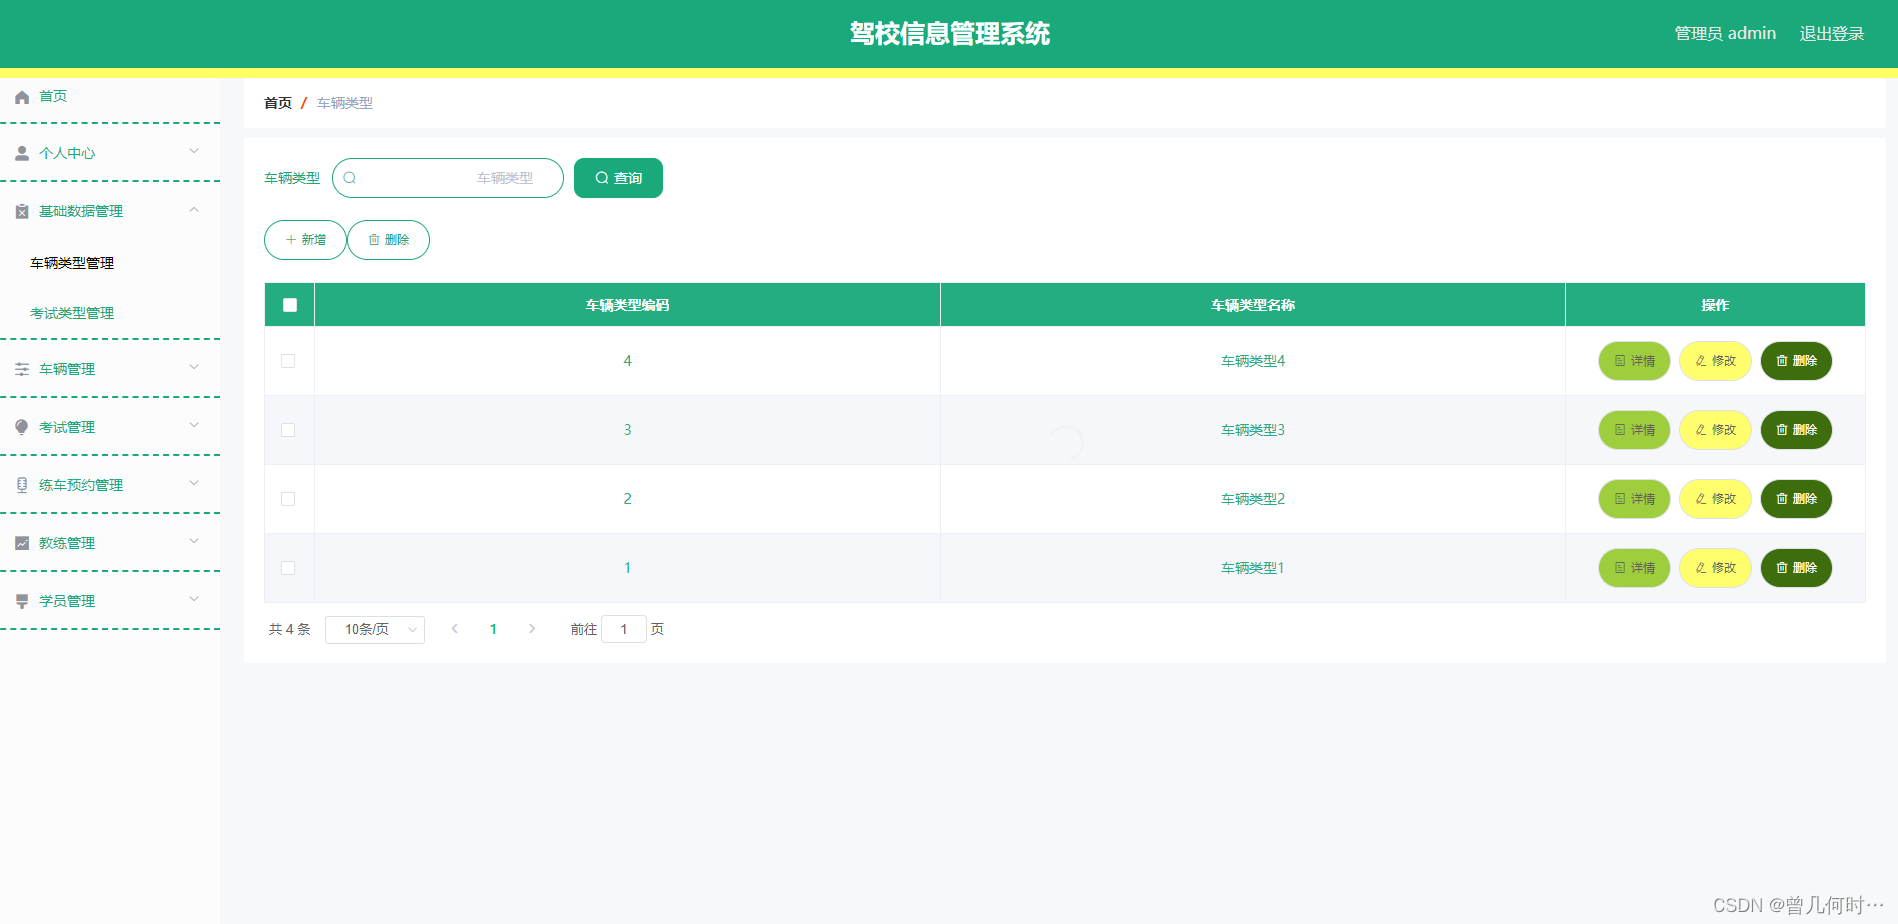Select page number 1 in pagination
Image resolution: width=1898 pixels, height=924 pixels.
pyautogui.click(x=493, y=629)
